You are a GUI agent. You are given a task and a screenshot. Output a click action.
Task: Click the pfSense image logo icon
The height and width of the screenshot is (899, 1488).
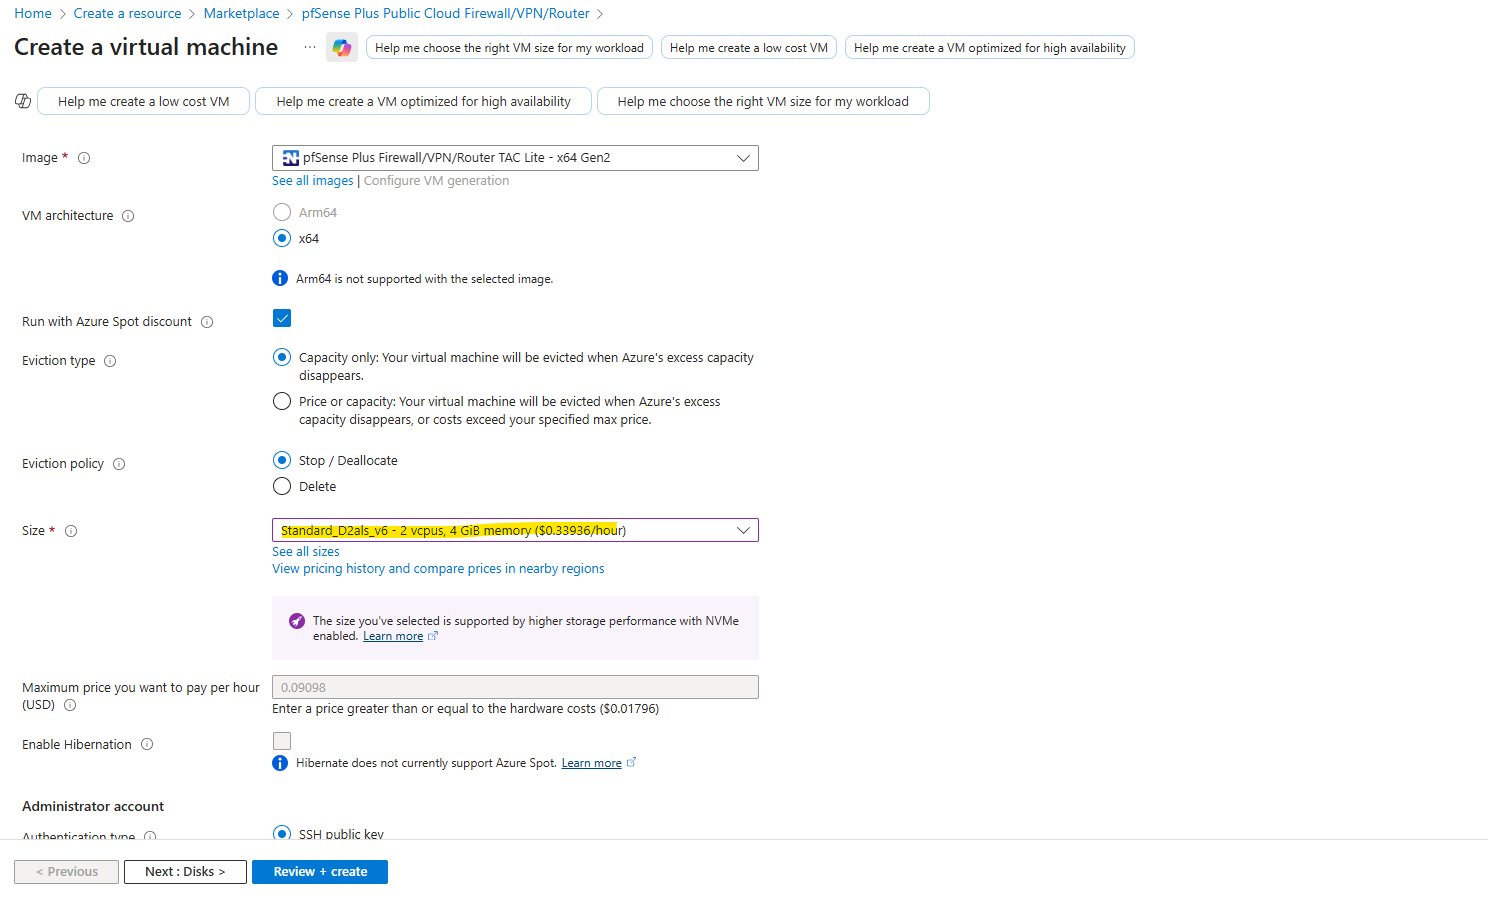[291, 158]
